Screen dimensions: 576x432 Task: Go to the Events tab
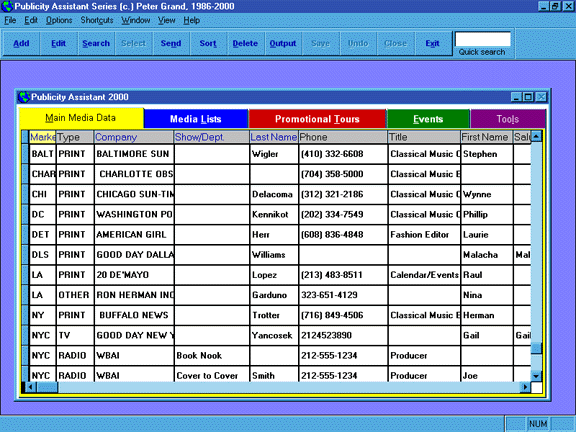pyautogui.click(x=428, y=119)
